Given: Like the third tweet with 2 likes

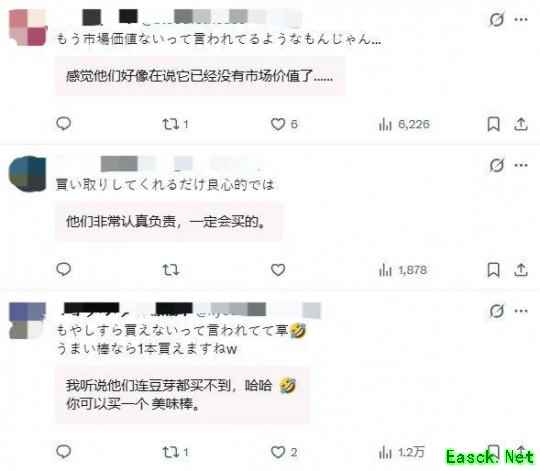Looking at the screenshot, I should pos(284,452).
